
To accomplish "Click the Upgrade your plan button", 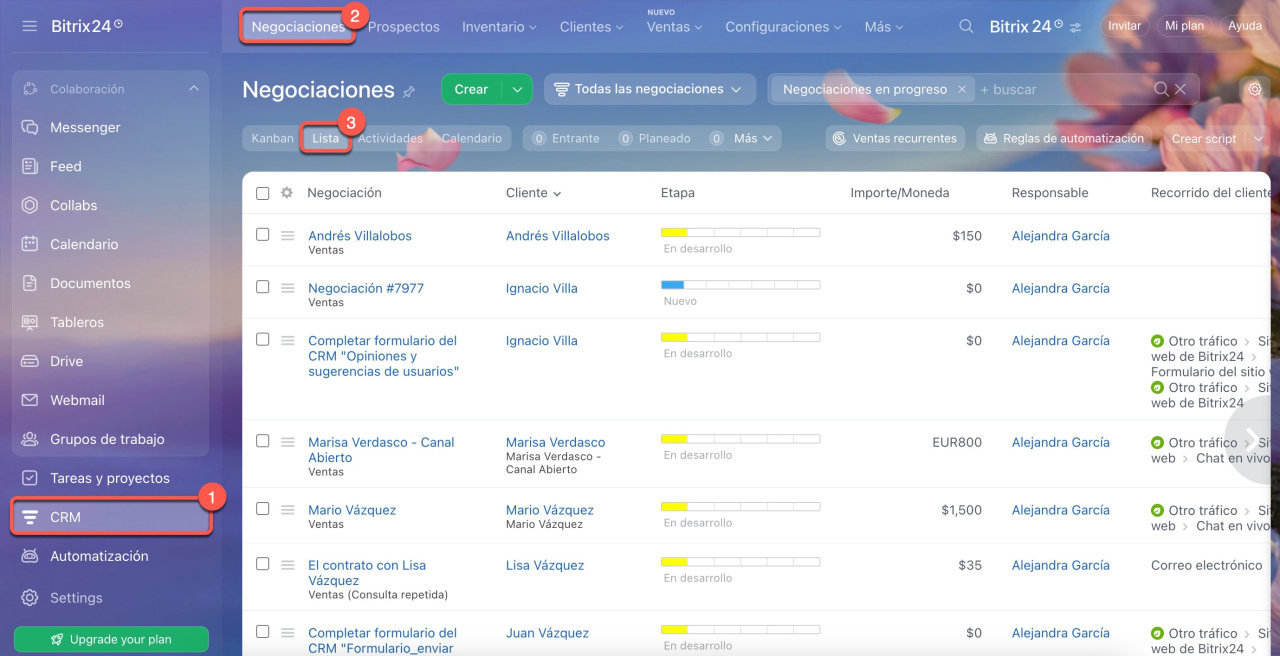I will pos(111,639).
